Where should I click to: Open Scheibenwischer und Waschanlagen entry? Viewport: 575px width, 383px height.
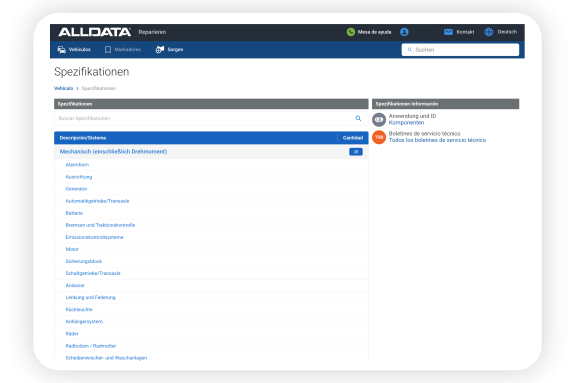tap(106, 358)
